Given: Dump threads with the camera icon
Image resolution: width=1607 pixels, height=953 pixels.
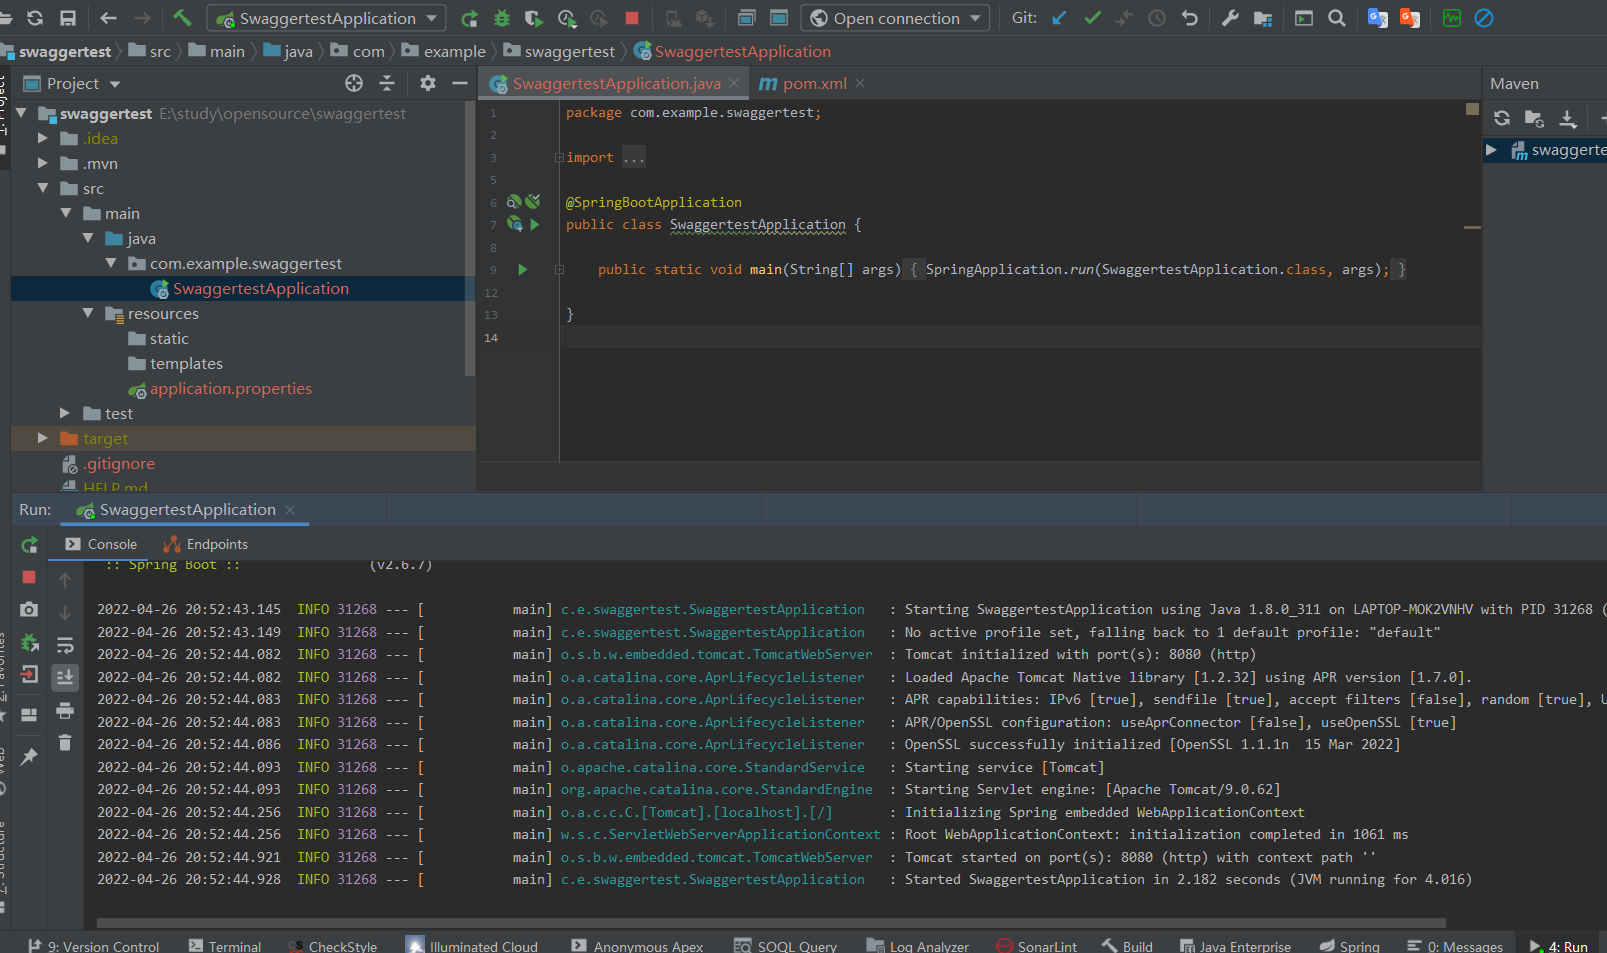Looking at the screenshot, I should pyautogui.click(x=29, y=610).
